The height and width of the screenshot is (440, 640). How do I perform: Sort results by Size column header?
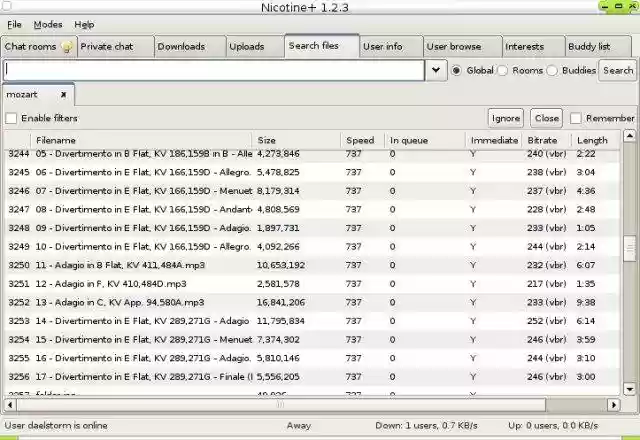[x=296, y=140]
